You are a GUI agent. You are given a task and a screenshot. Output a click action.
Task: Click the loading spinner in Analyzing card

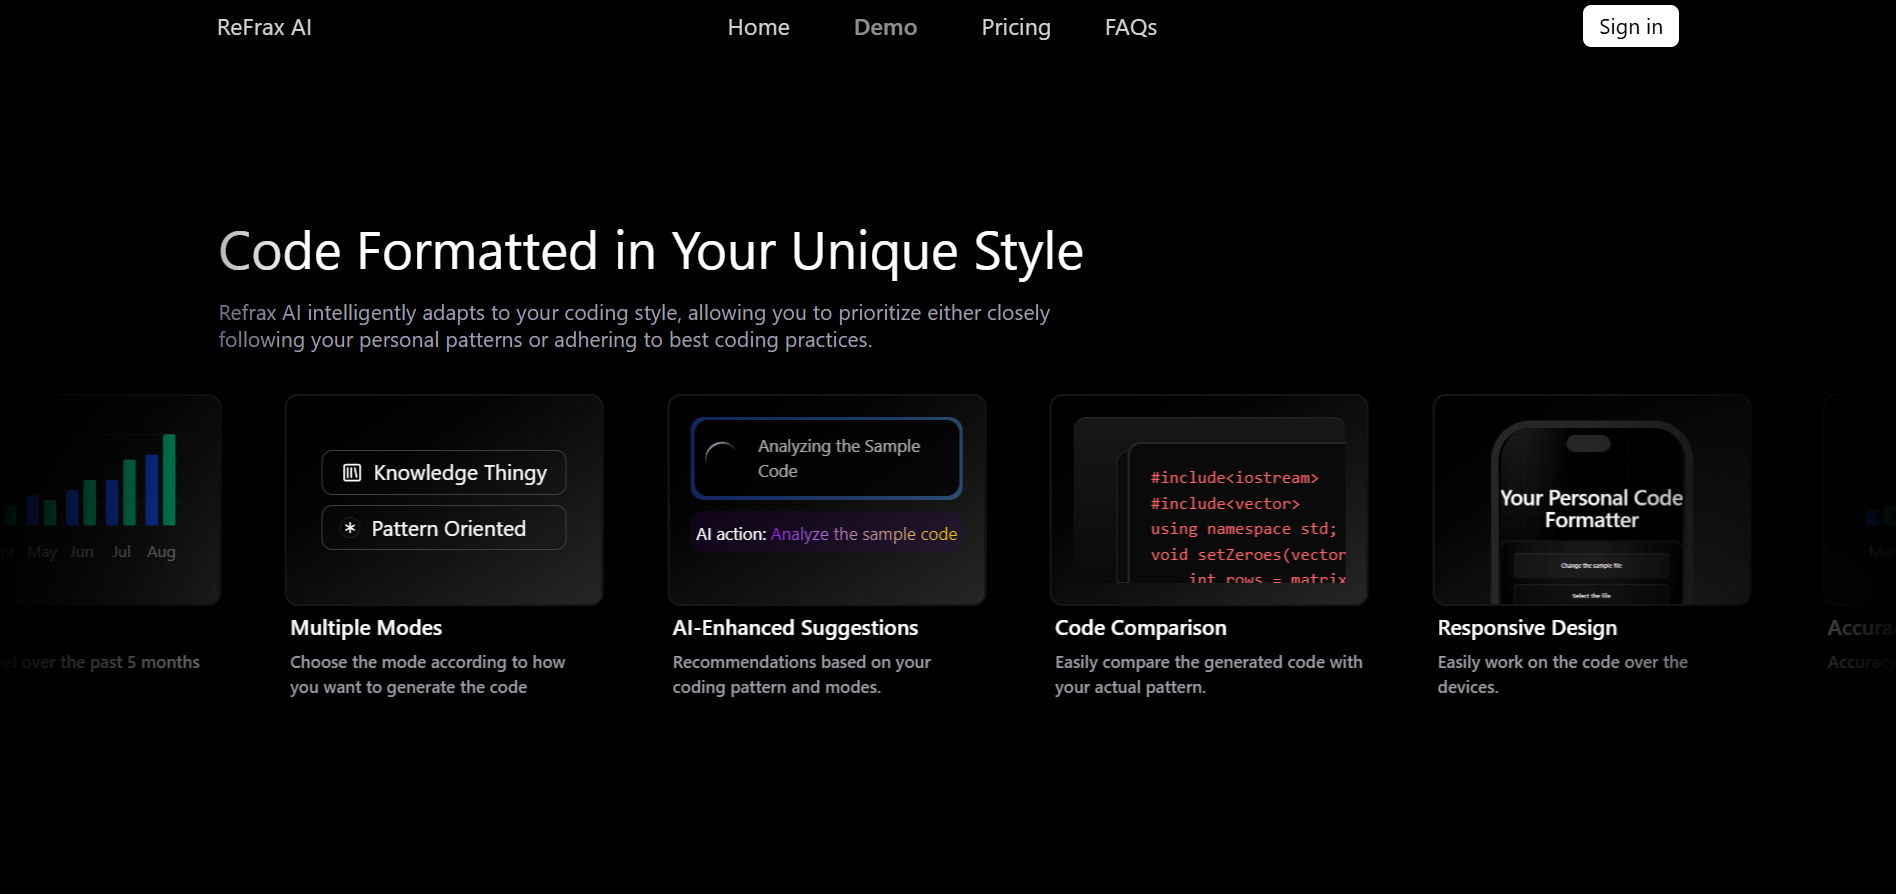[x=721, y=458]
